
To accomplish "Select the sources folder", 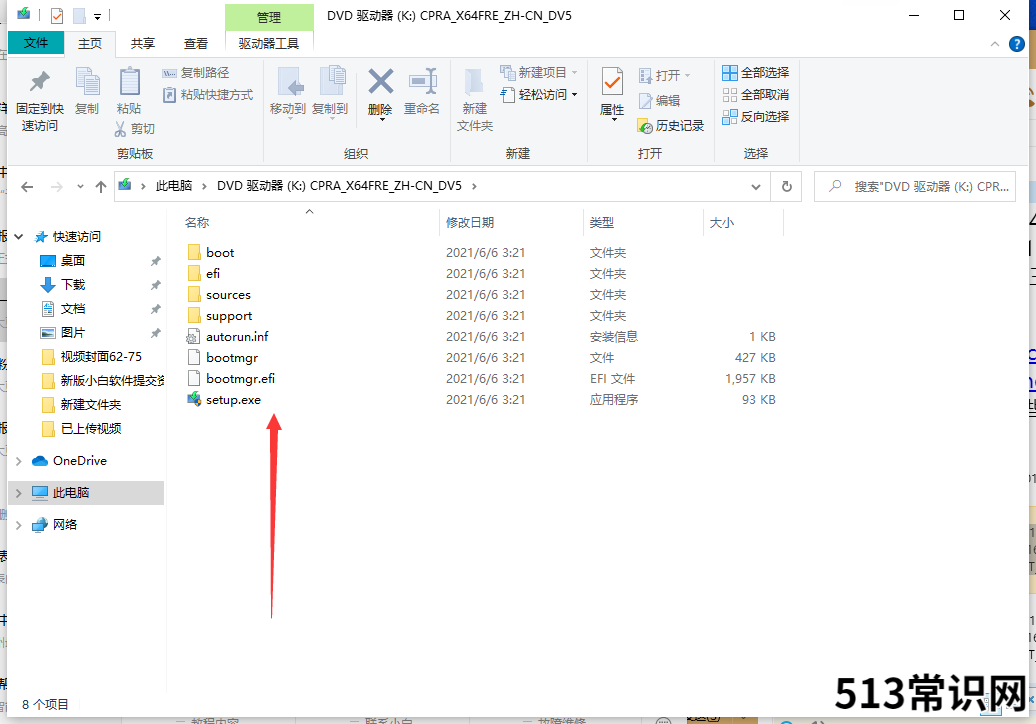I will pyautogui.click(x=228, y=295).
